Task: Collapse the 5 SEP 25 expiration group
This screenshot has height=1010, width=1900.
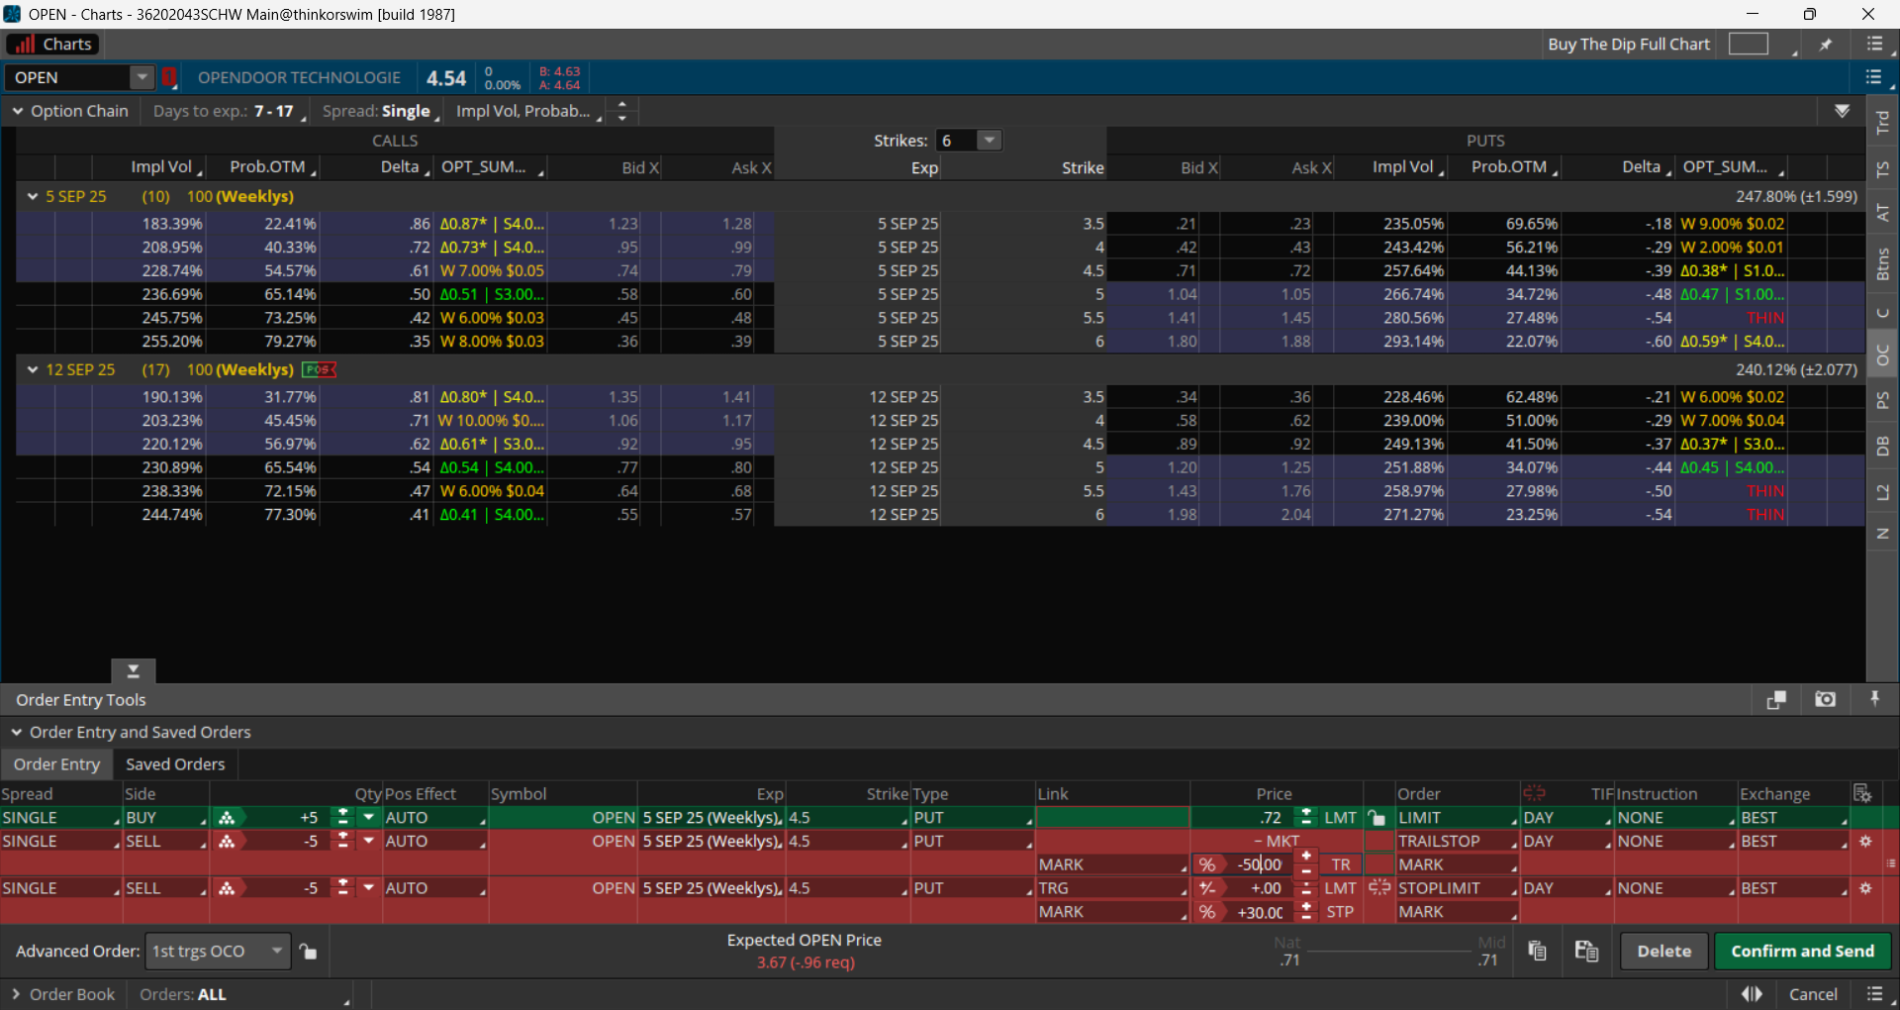Action: (32, 197)
